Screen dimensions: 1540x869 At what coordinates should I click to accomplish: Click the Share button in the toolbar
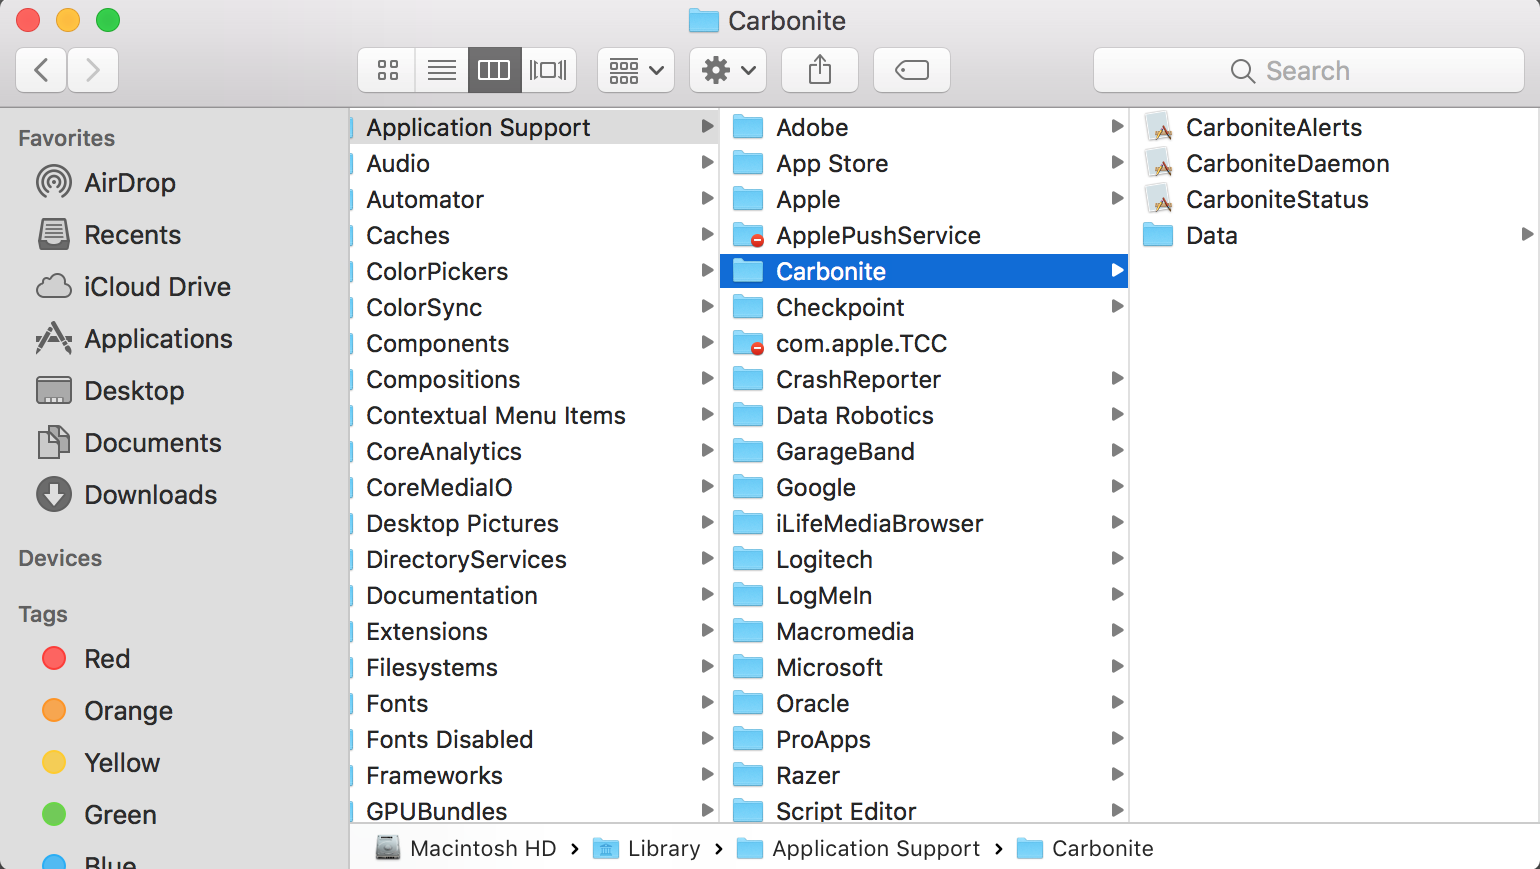point(819,70)
